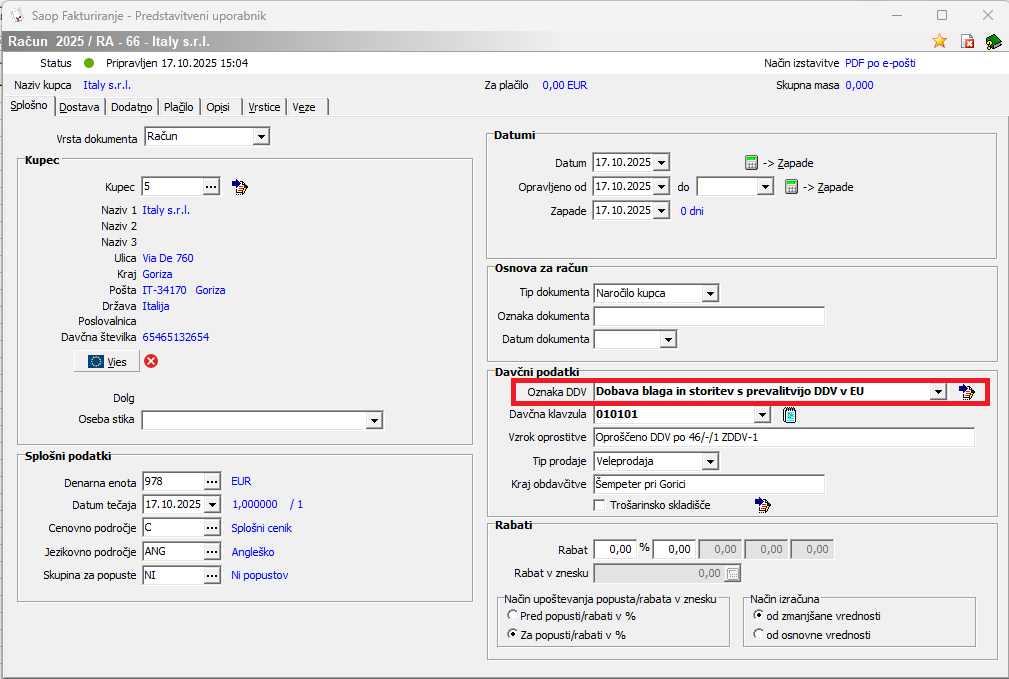Open Datum date picker dropdown
Screen dimensions: 1009x679
tap(662, 163)
